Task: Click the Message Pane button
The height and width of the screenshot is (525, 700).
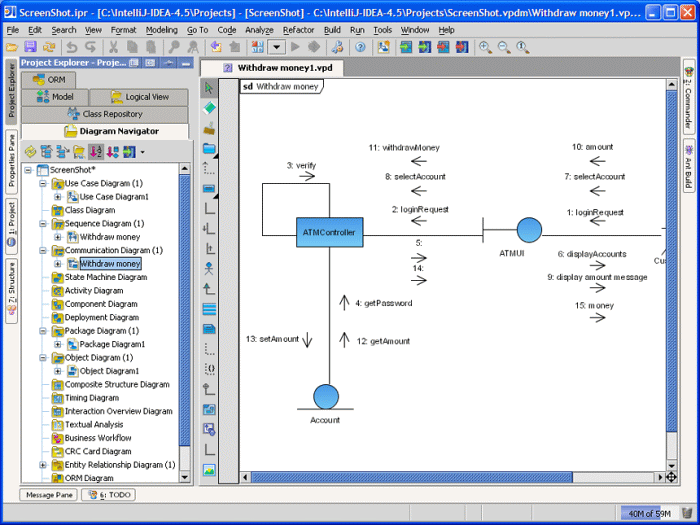Action: point(49,495)
